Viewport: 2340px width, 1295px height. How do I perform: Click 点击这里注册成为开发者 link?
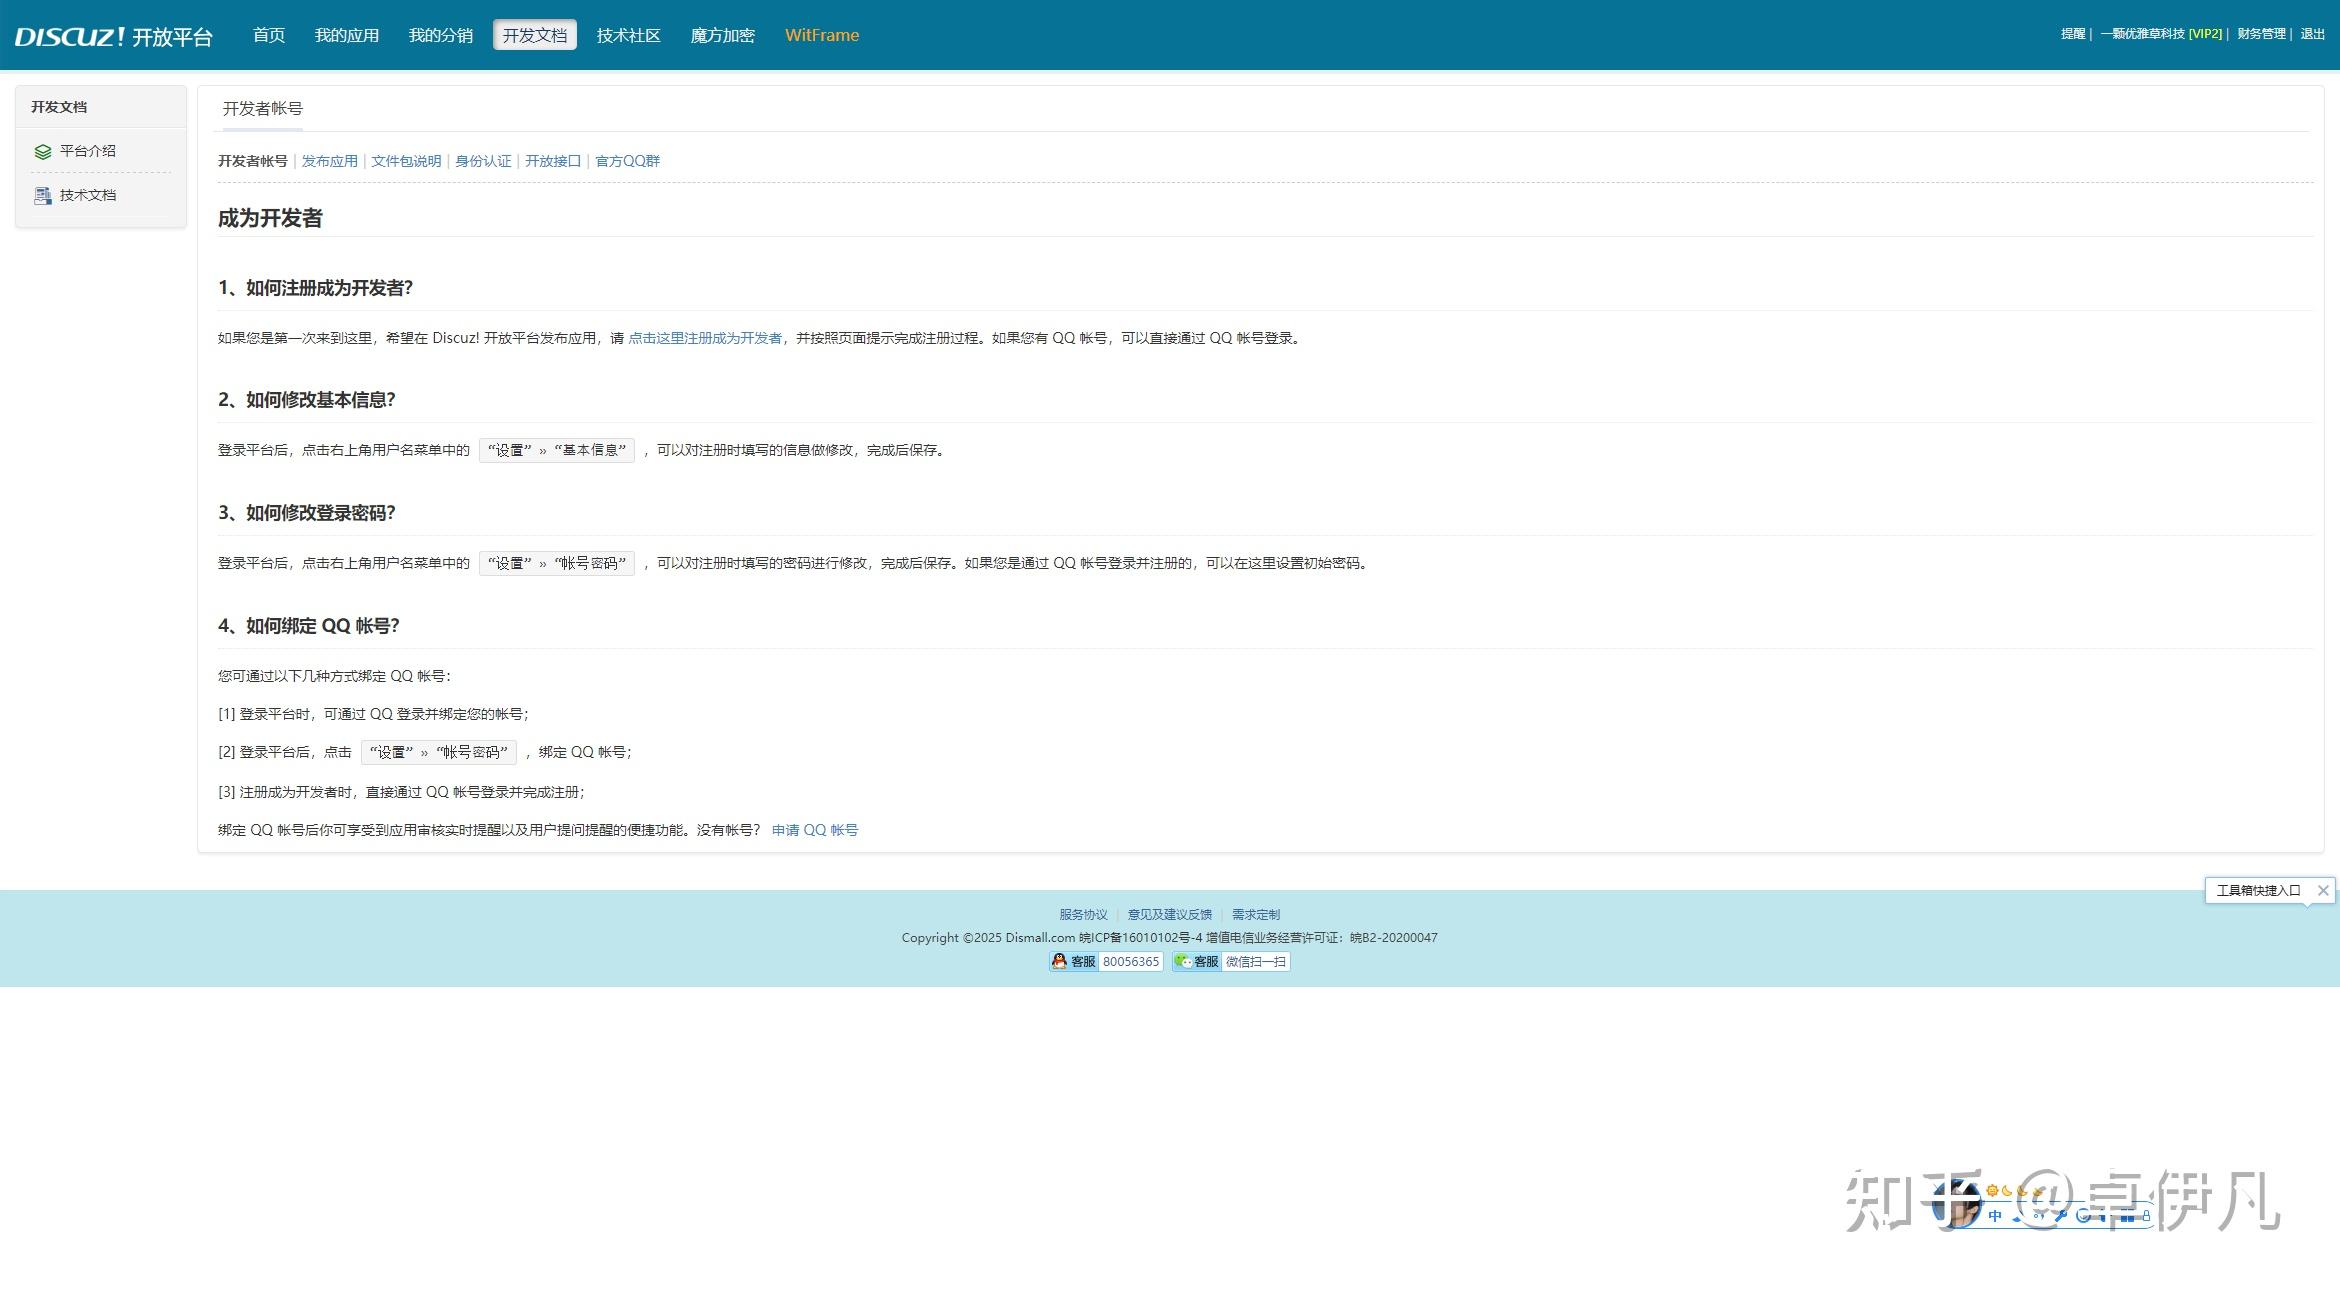pos(705,338)
